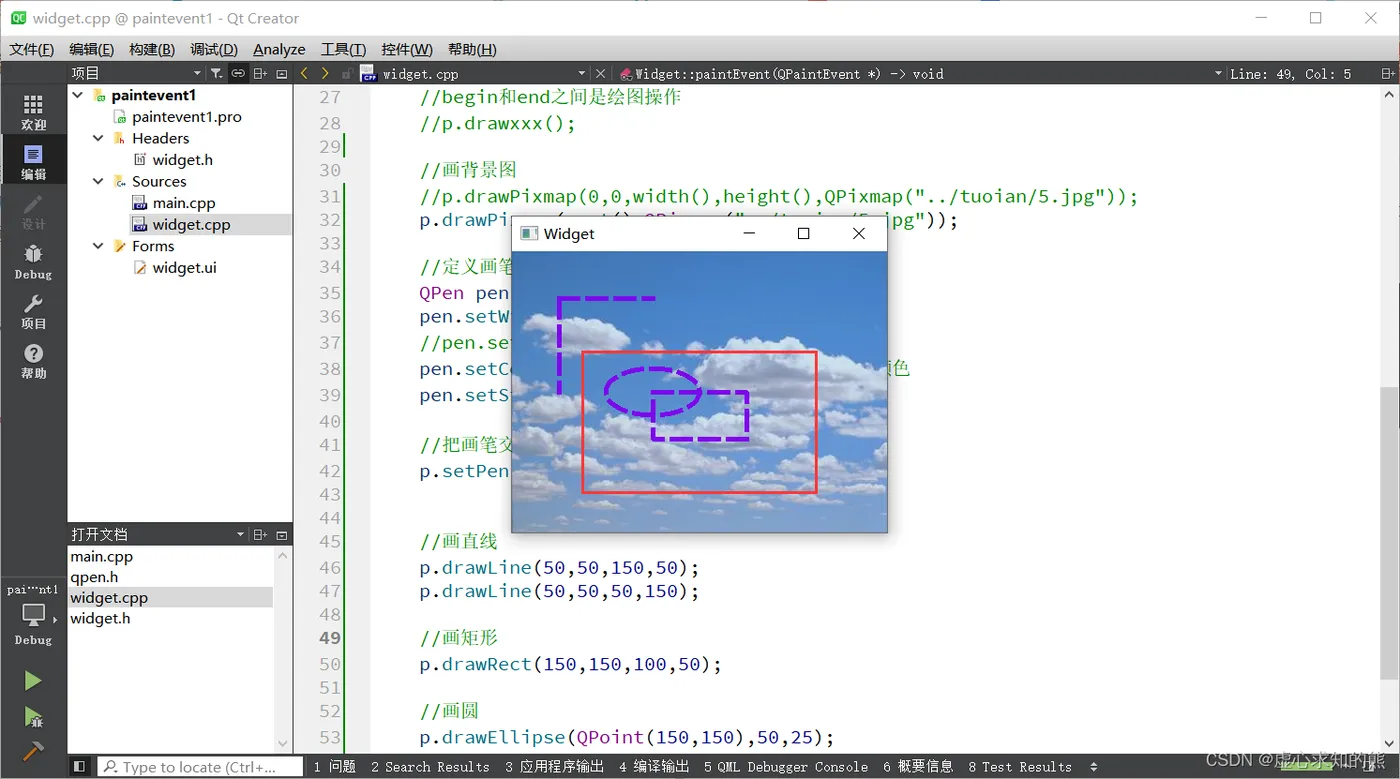
Task: Open the 调试(D) menu
Action: [214, 49]
